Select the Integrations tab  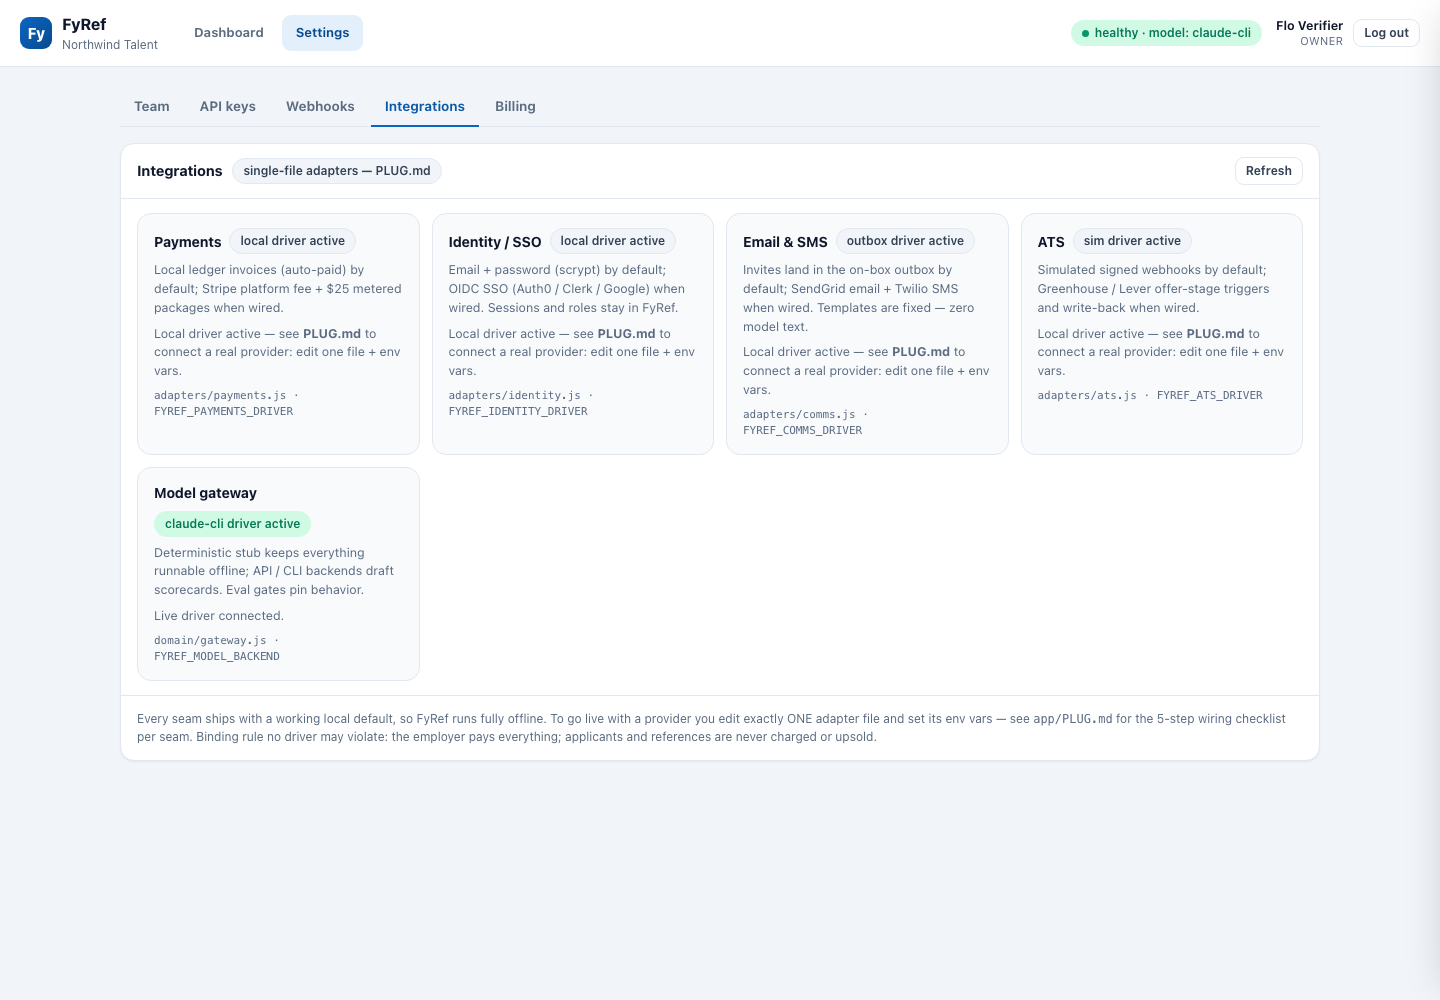coord(425,106)
